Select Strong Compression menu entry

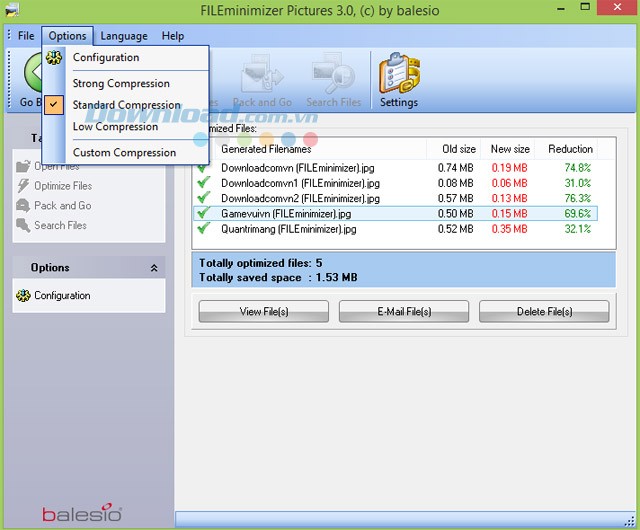[125, 83]
